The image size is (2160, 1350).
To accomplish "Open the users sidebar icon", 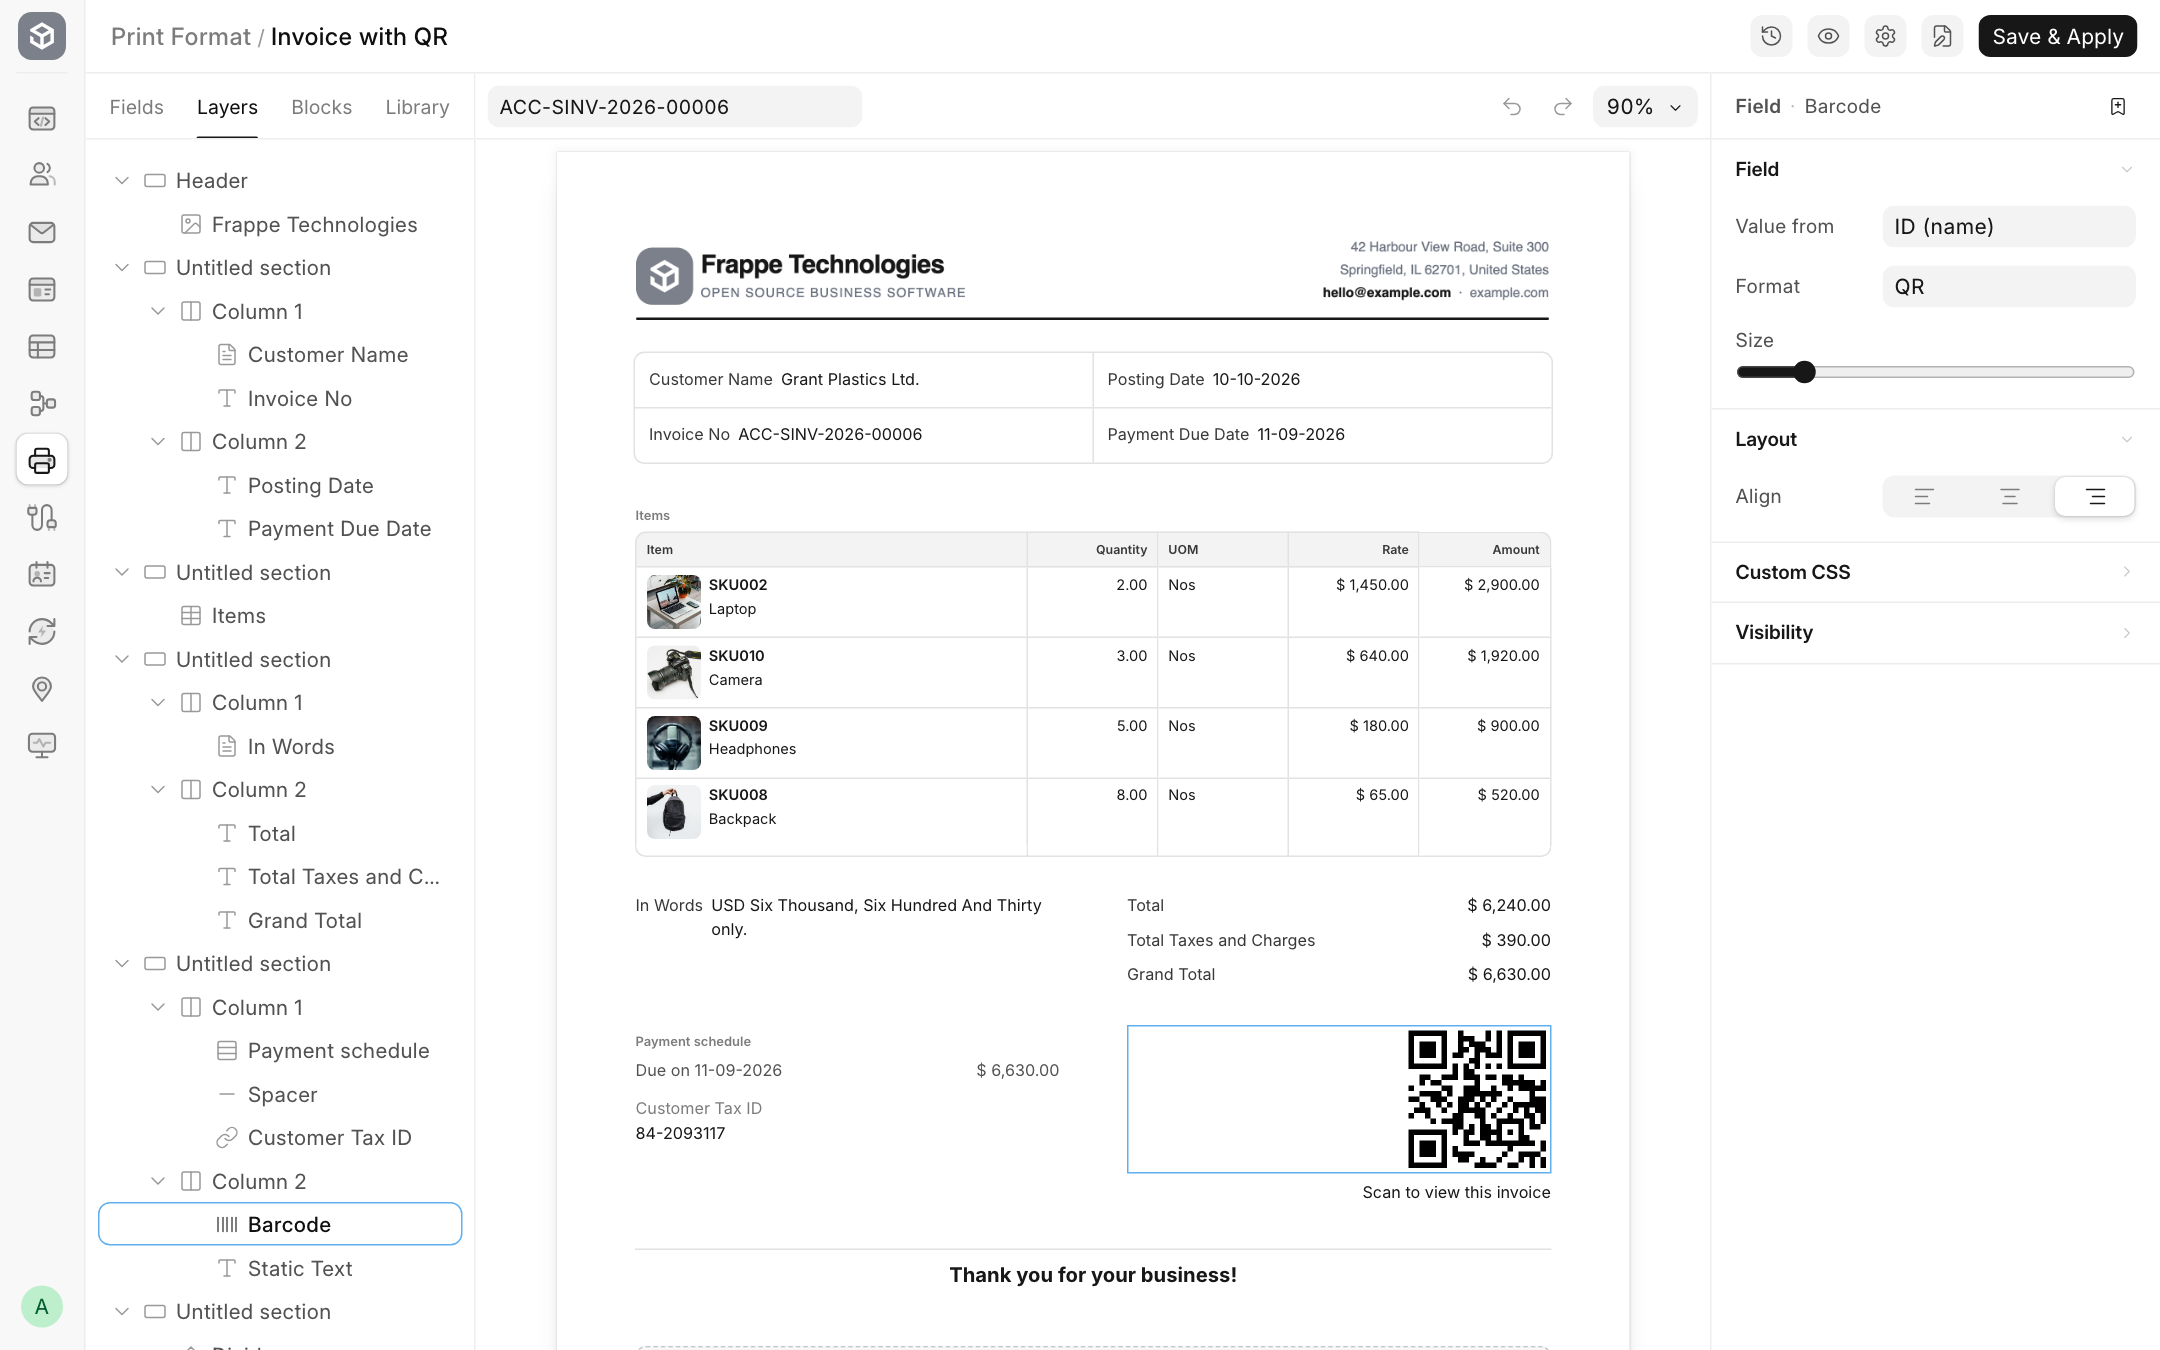I will coord(42,175).
